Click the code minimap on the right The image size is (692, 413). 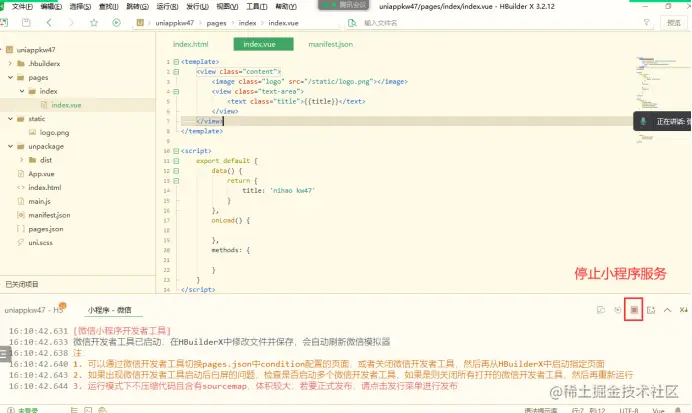662,101
